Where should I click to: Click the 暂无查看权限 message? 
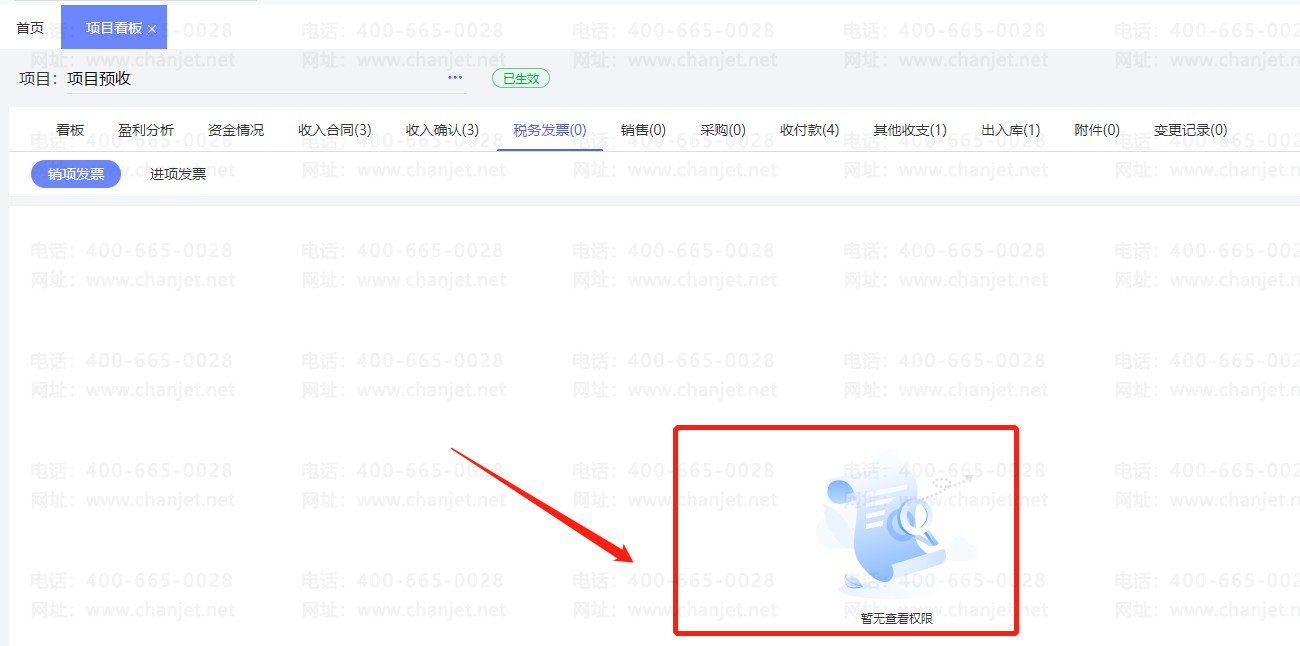[897, 619]
